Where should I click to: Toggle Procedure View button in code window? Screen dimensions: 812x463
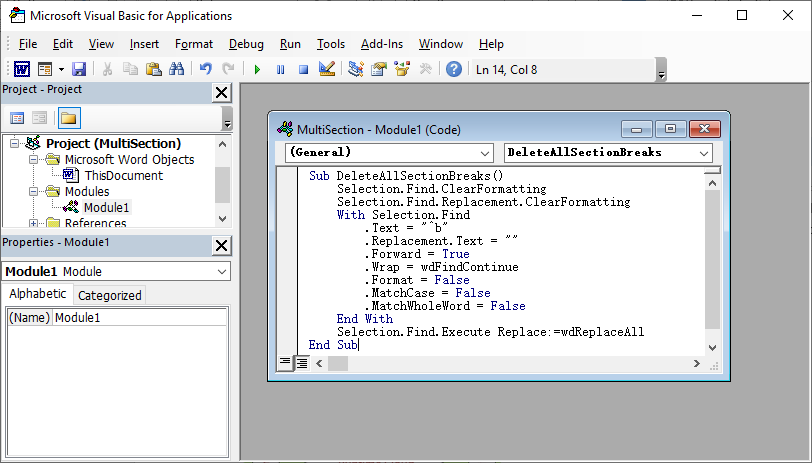click(x=285, y=363)
